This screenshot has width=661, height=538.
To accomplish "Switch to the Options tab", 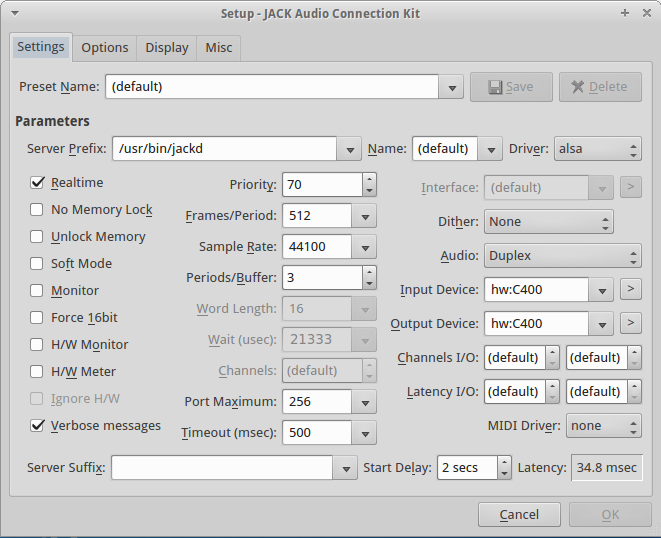I will pos(105,48).
